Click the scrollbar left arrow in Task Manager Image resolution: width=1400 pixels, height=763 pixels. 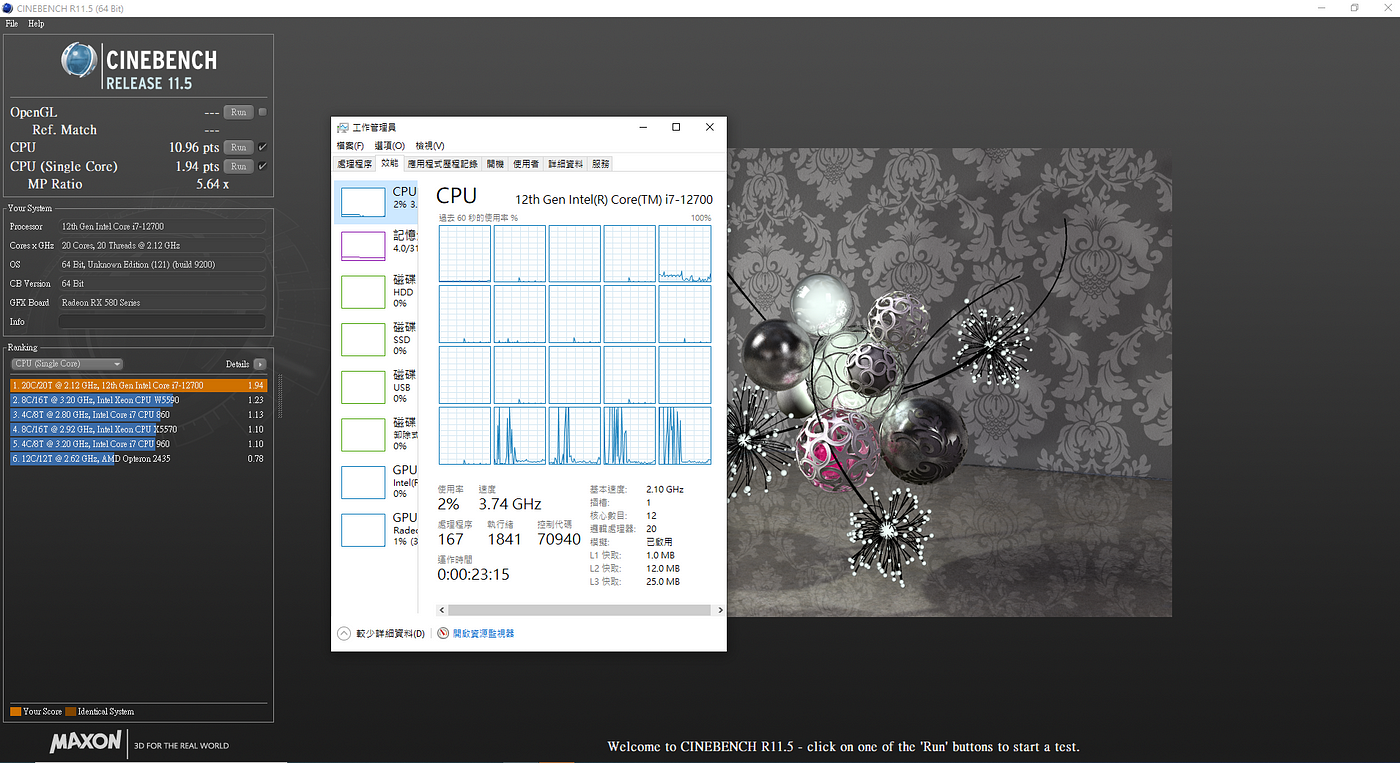[x=442, y=609]
